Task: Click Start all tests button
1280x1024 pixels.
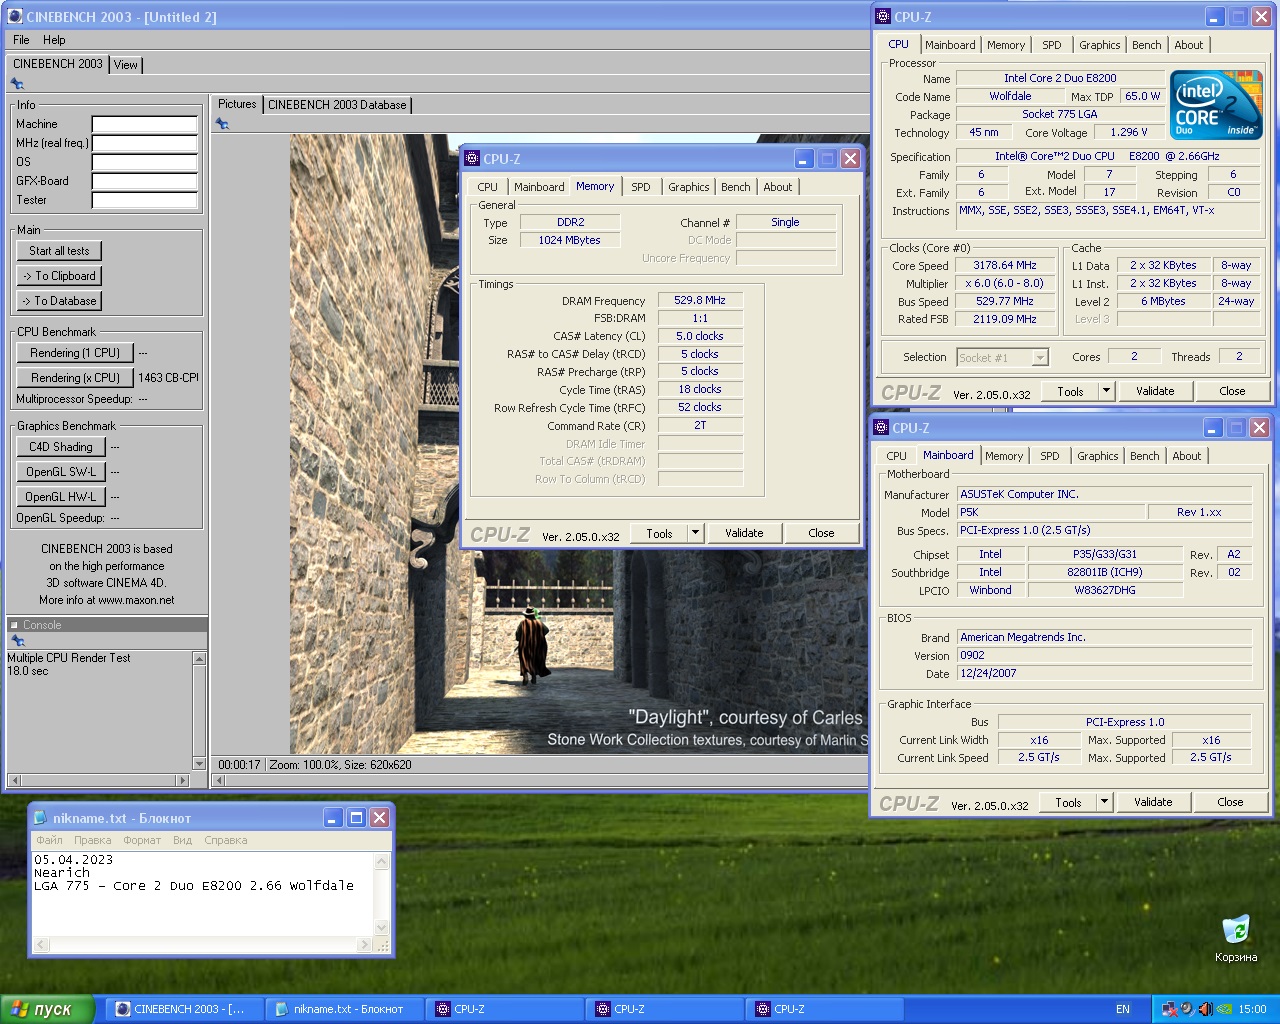Action: pyautogui.click(x=59, y=251)
